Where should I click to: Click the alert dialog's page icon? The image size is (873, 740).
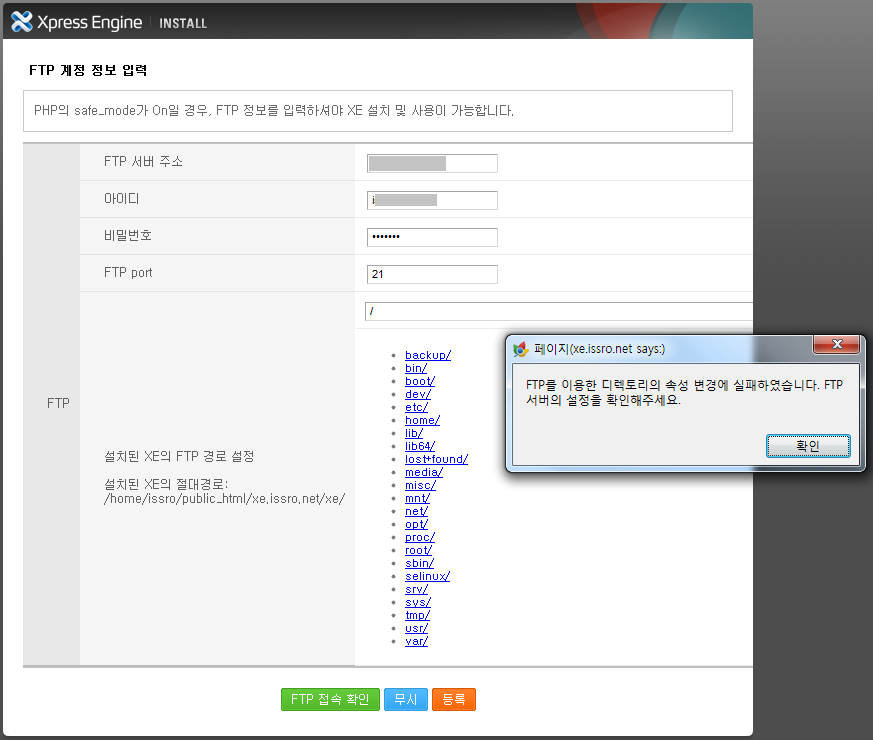click(x=521, y=346)
